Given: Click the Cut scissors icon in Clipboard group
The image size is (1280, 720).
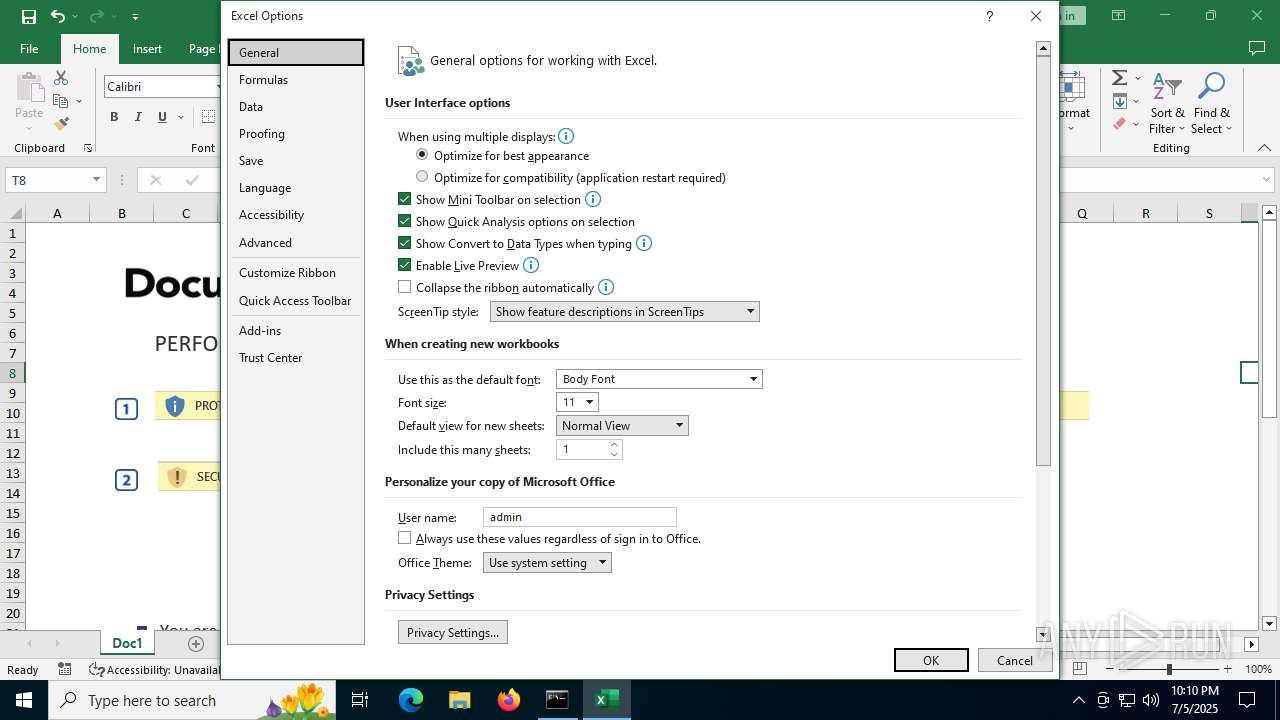Looking at the screenshot, I should coord(61,78).
